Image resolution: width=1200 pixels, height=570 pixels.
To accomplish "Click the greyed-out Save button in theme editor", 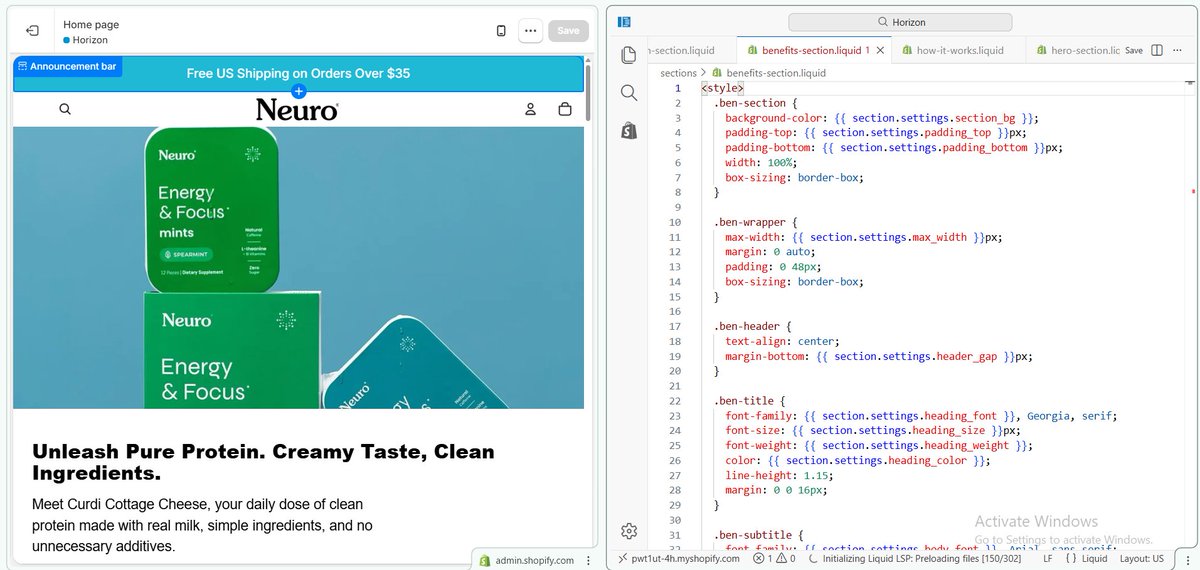I will pyautogui.click(x=568, y=31).
